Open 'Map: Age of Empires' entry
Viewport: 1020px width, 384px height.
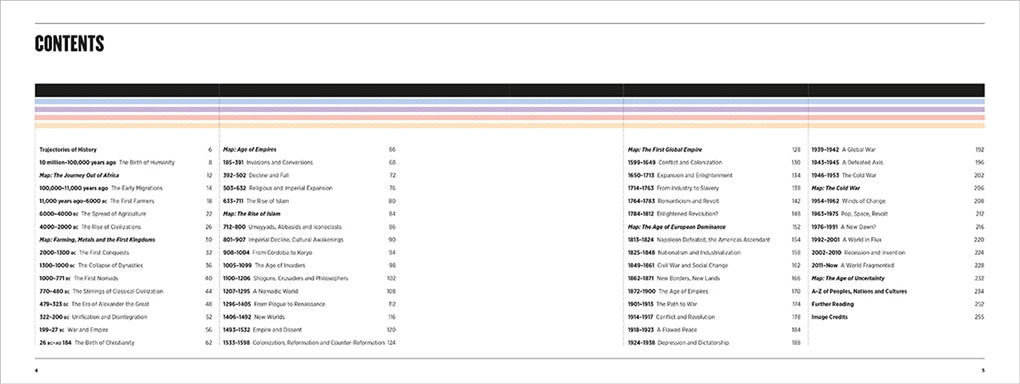coord(249,150)
